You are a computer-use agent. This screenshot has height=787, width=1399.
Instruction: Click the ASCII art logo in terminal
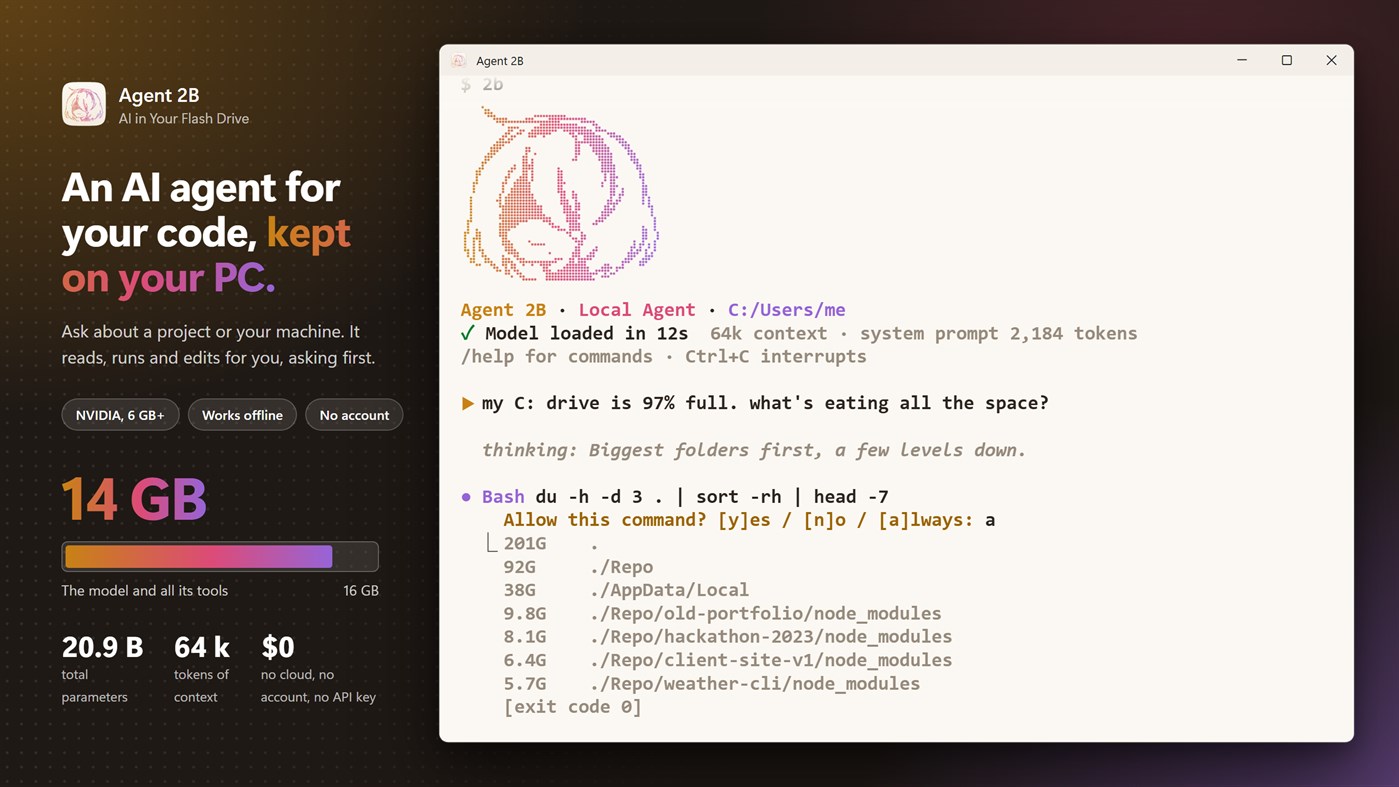(560, 194)
